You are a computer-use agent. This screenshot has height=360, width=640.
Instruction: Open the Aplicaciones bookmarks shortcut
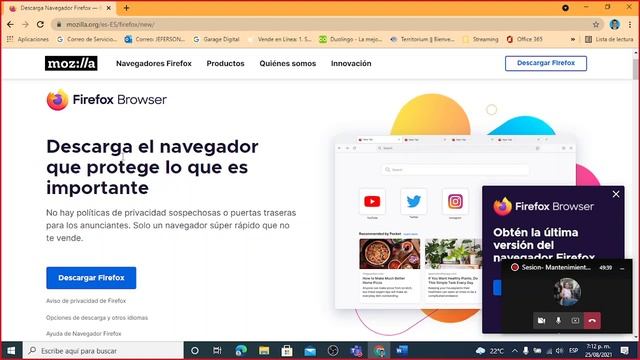pos(28,39)
